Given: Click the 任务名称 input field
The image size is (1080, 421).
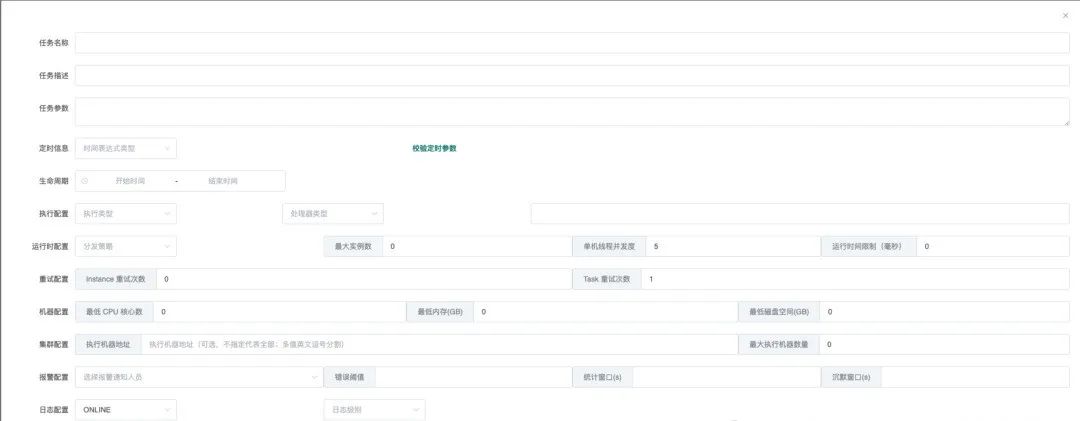Looking at the screenshot, I should 572,43.
